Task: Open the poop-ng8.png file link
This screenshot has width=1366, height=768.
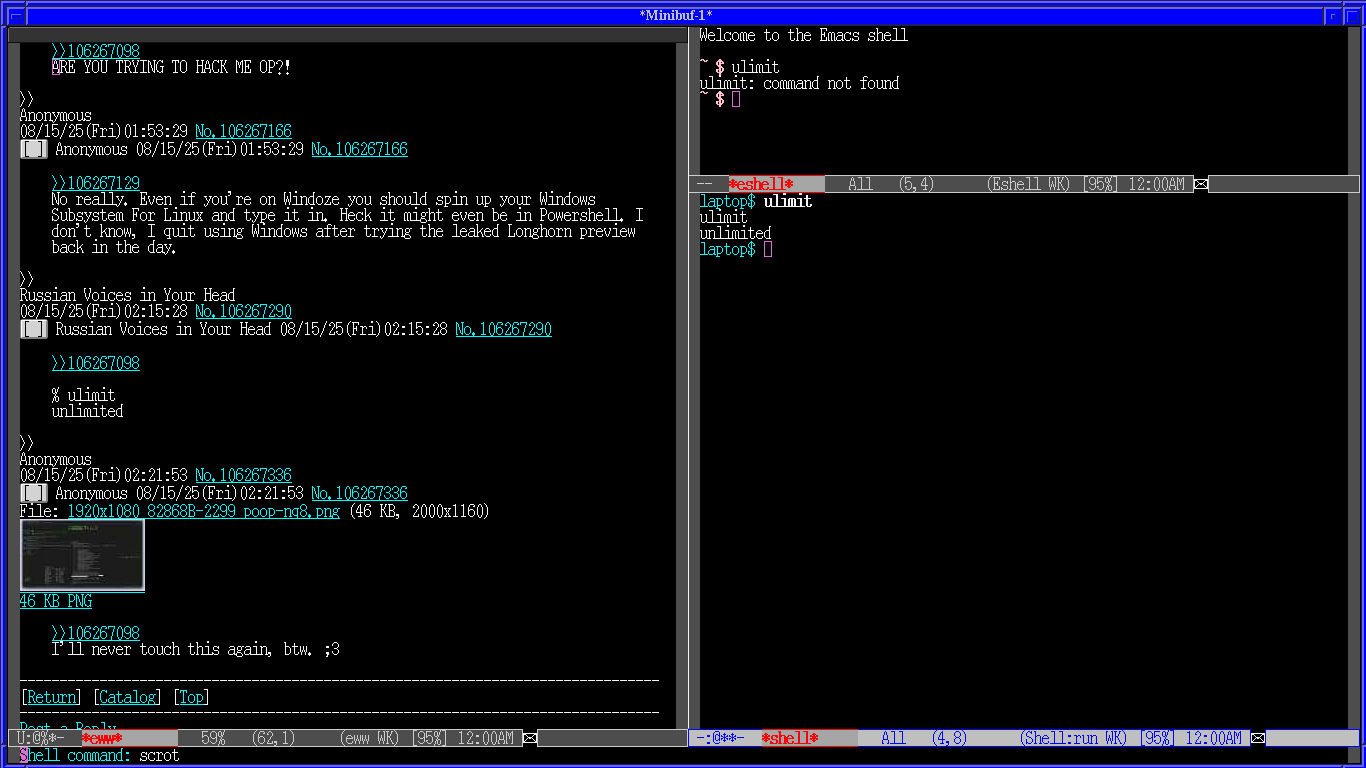Action: 204,512
